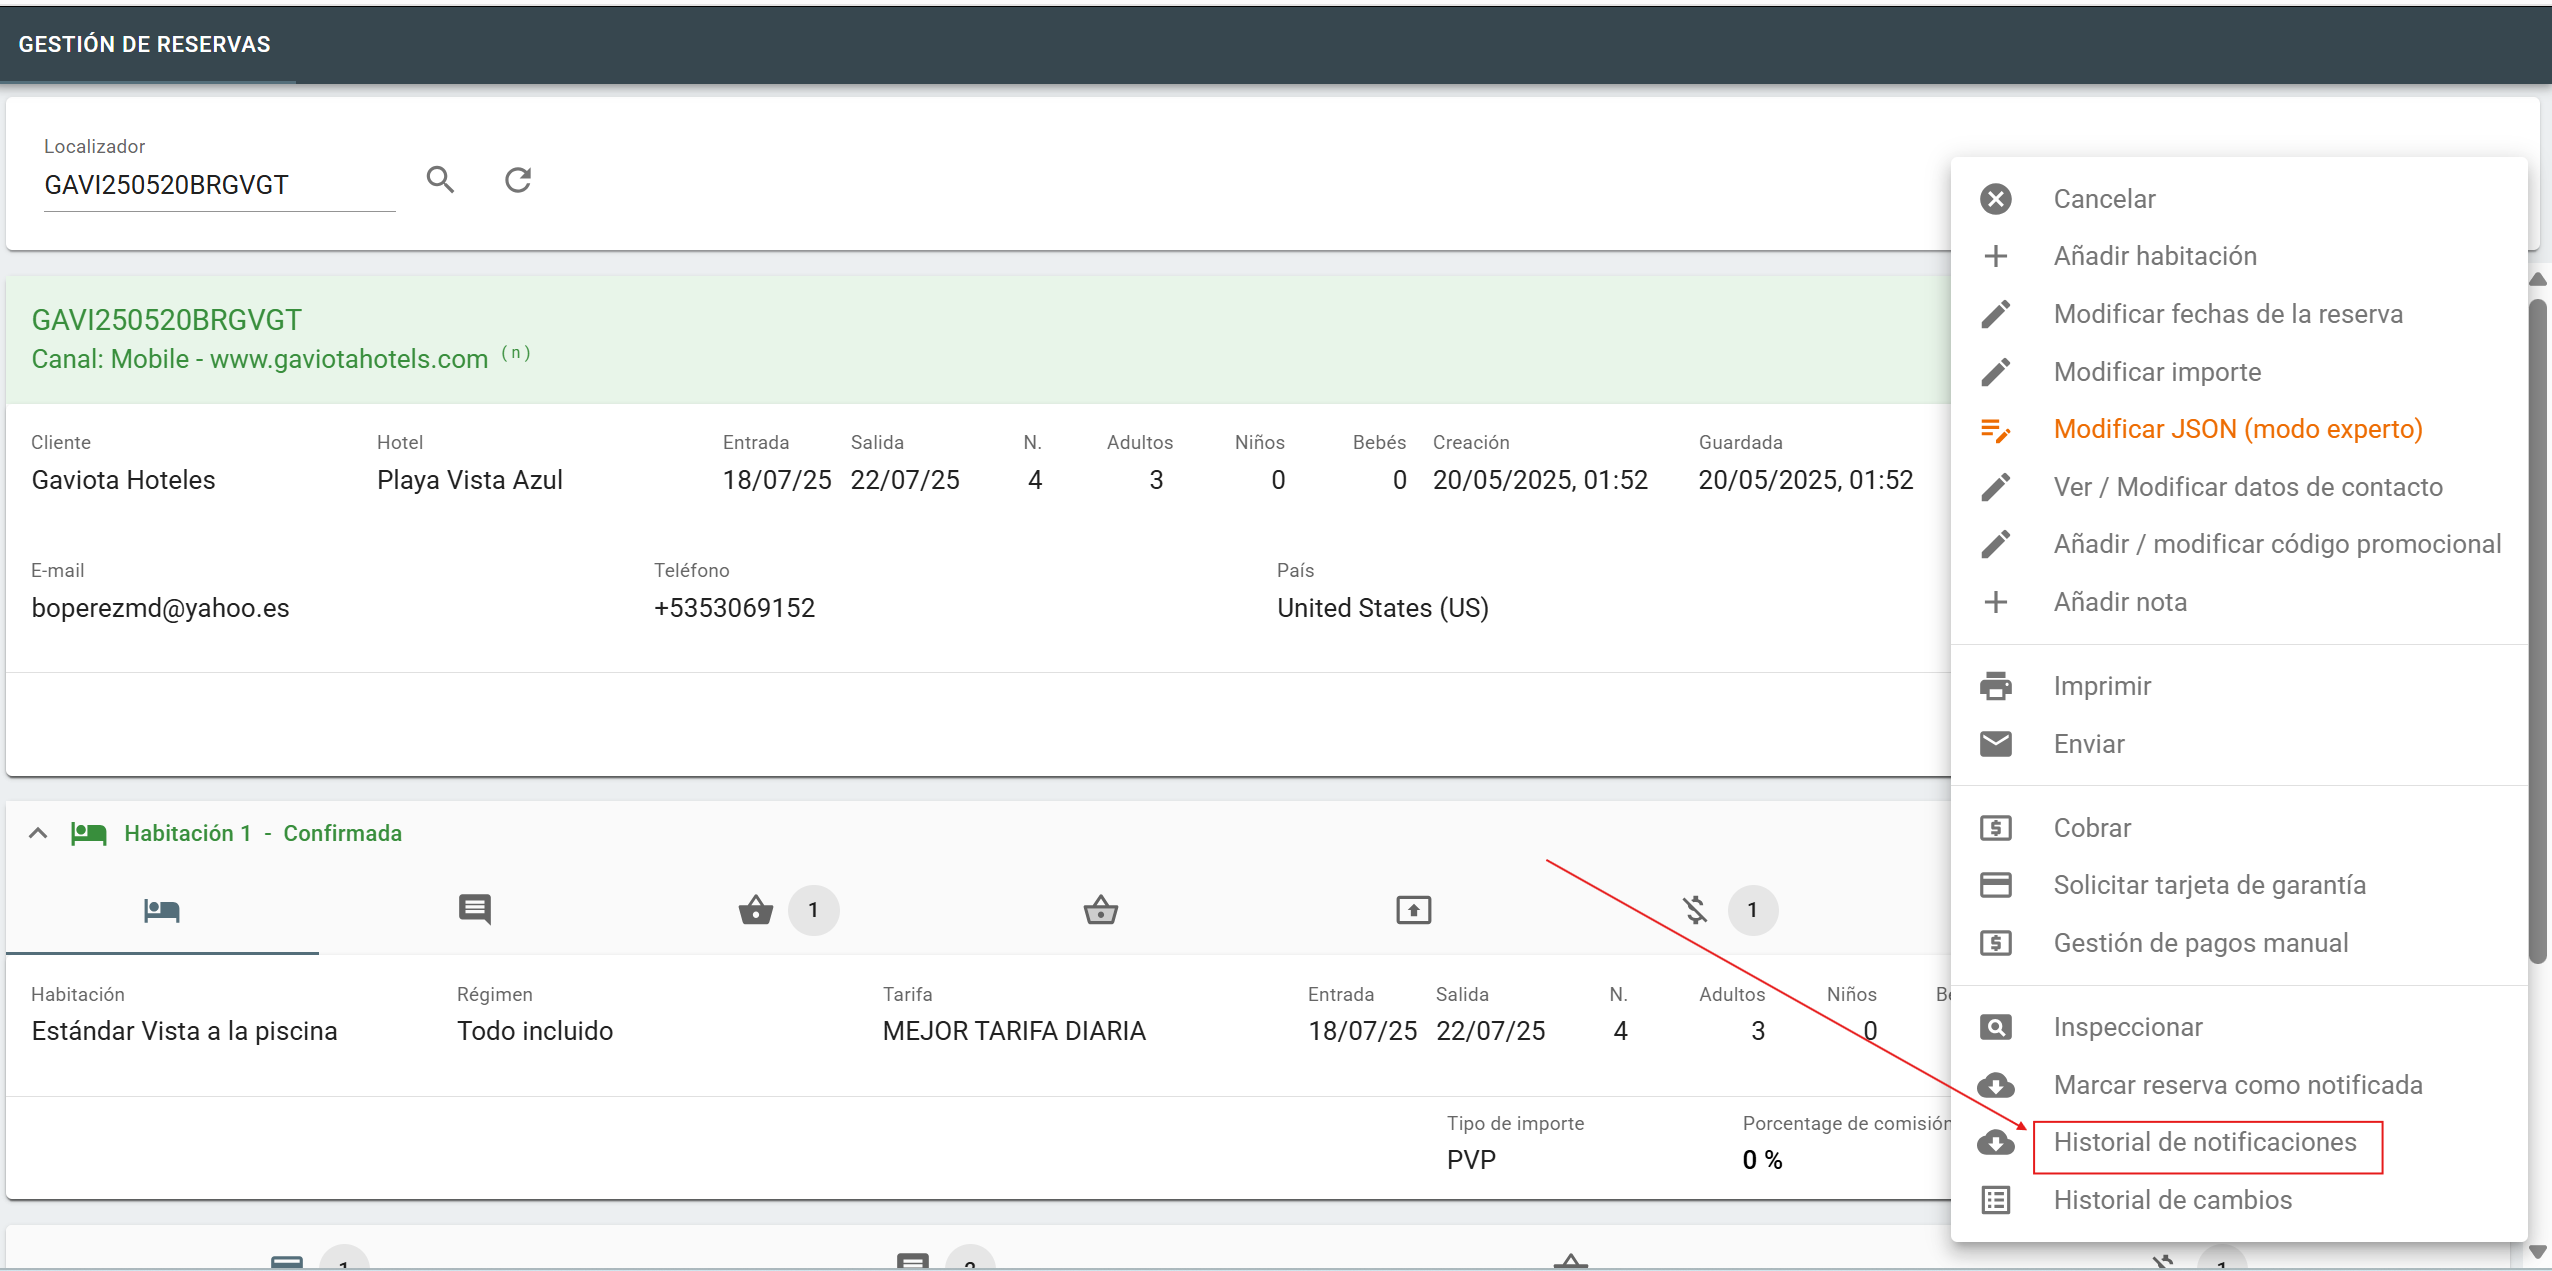Click the refresh icon beside the search

tap(518, 180)
